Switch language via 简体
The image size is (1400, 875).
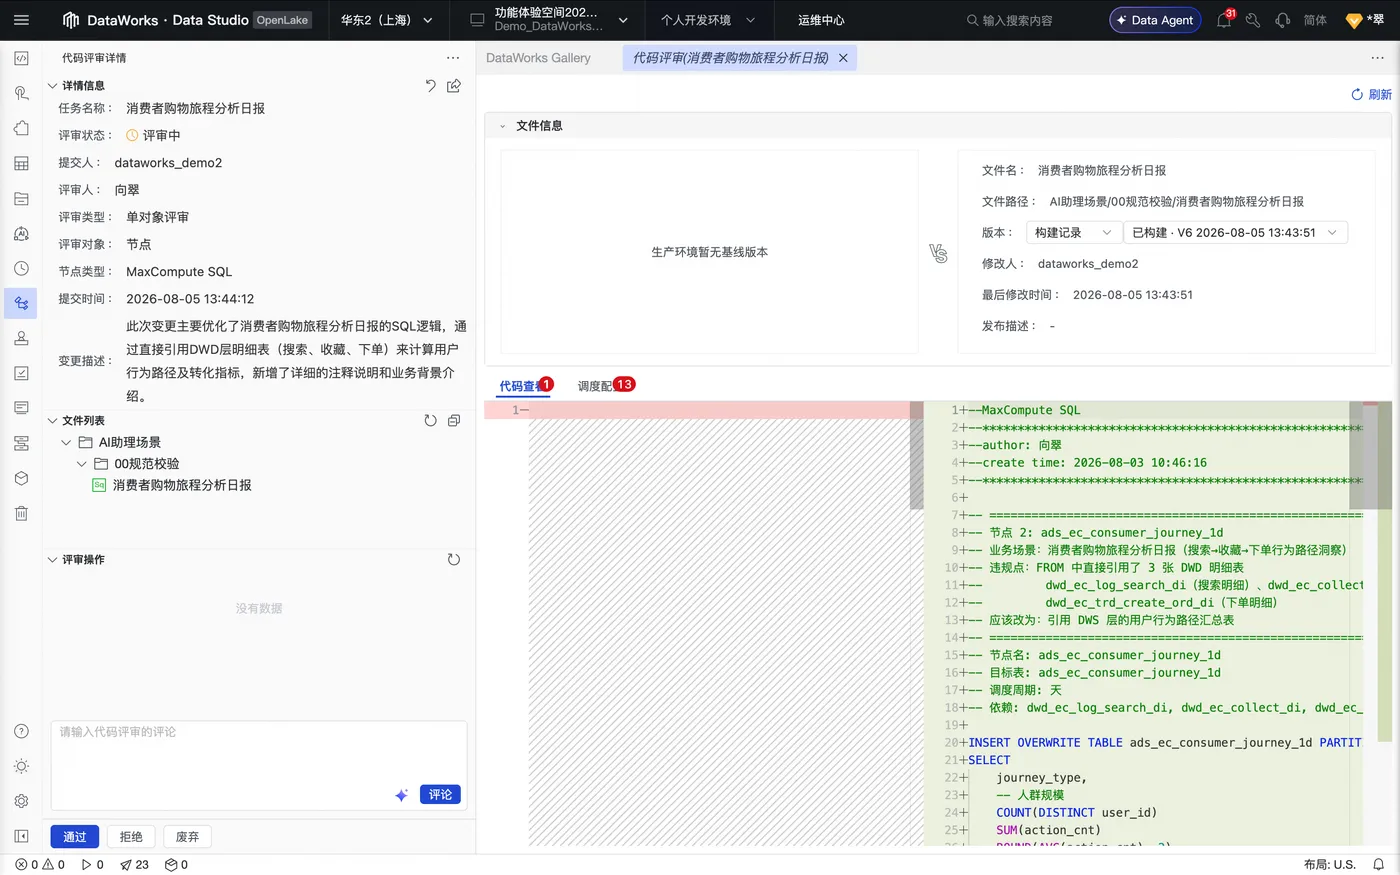coord(1315,20)
